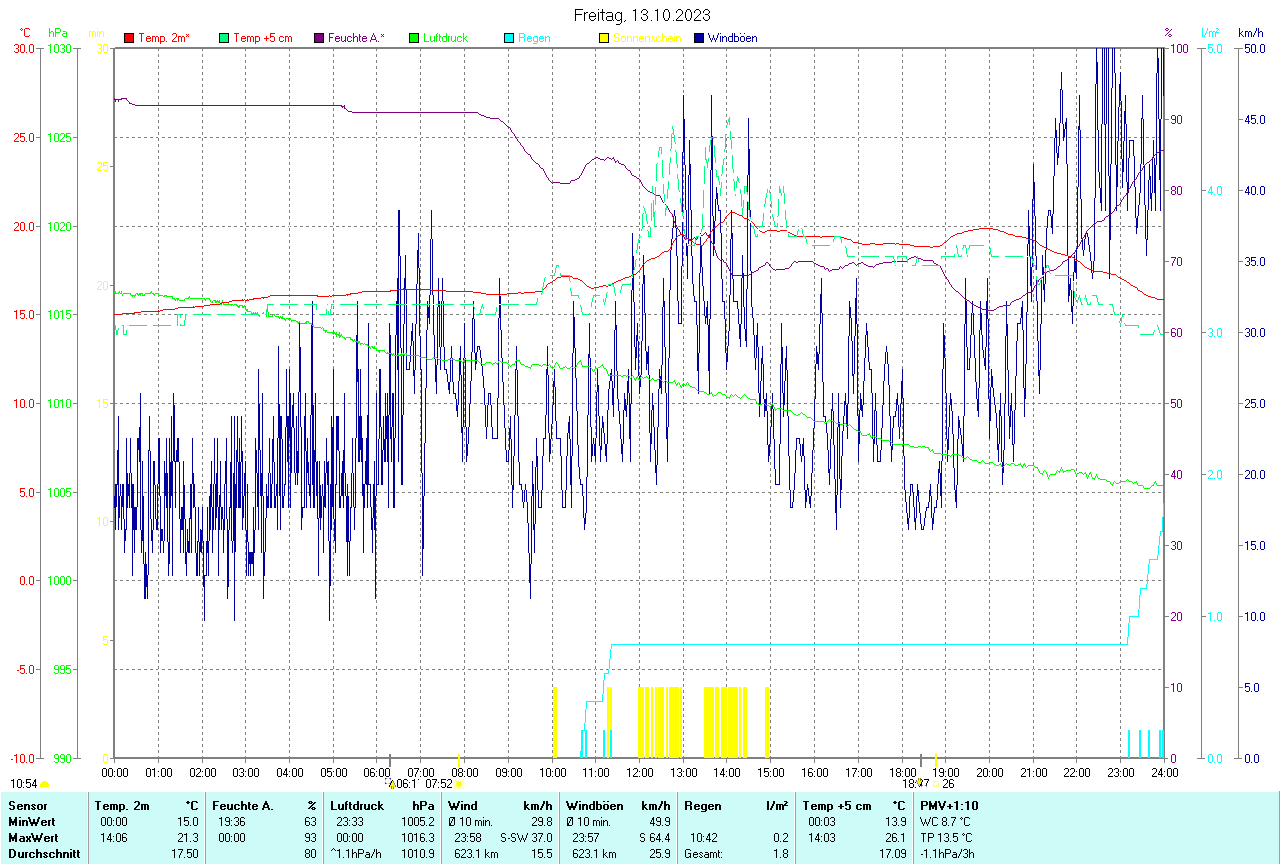Click the gust average value 25.9

[x=659, y=854]
